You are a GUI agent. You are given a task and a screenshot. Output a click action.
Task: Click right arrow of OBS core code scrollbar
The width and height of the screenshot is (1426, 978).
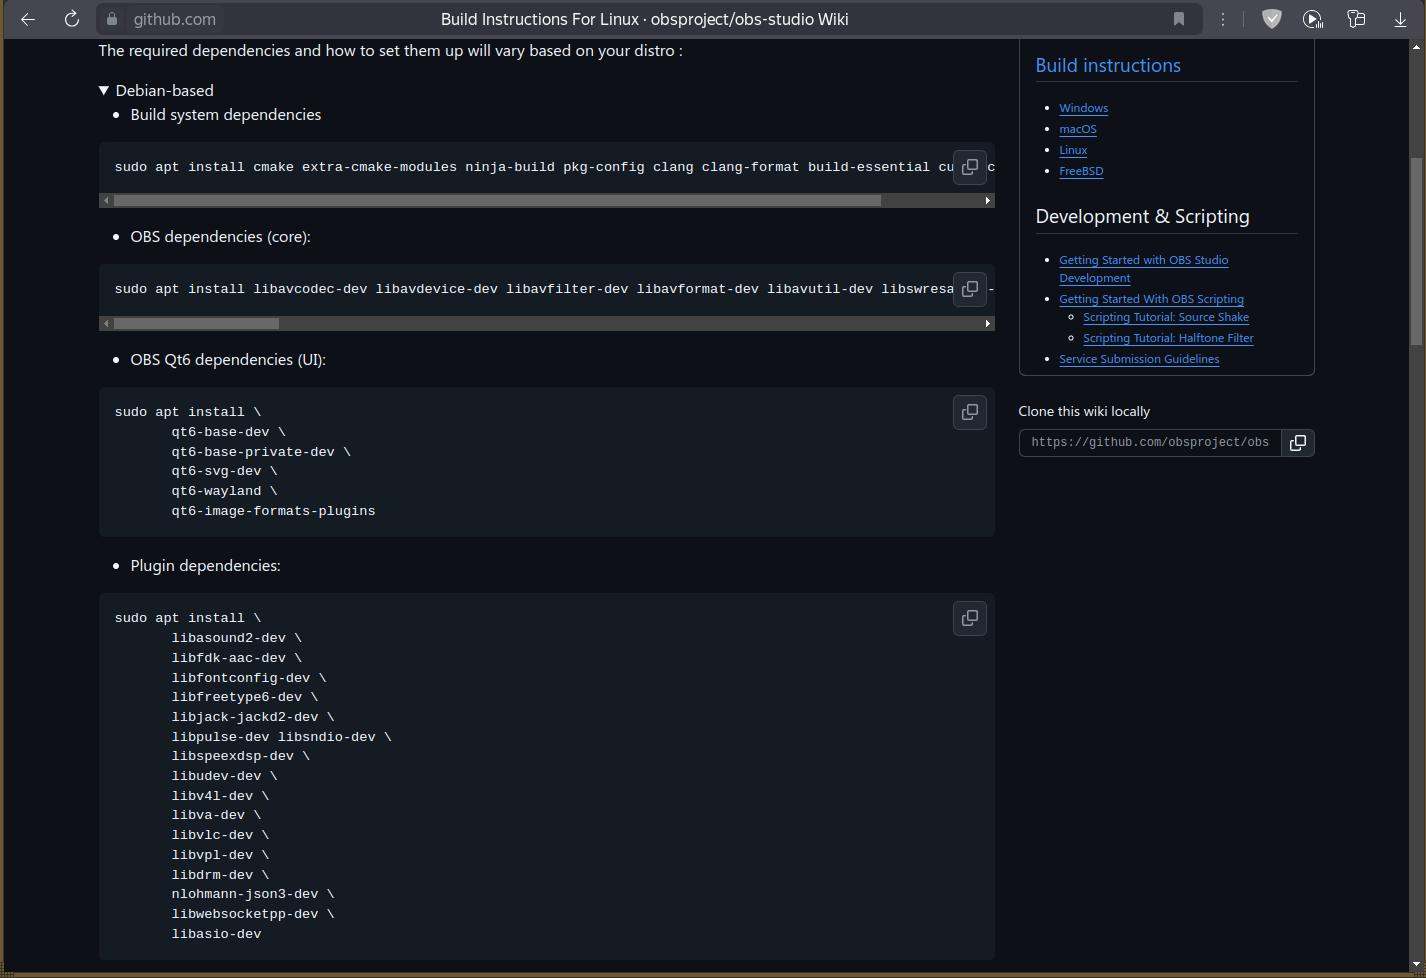[x=988, y=324]
